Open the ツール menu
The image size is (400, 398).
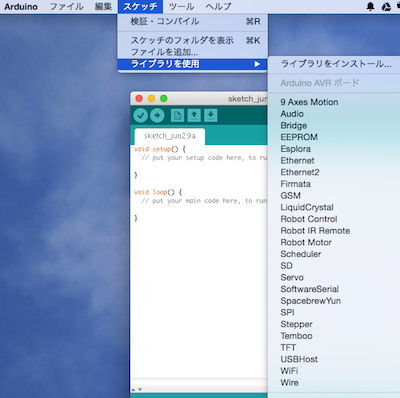[182, 7]
